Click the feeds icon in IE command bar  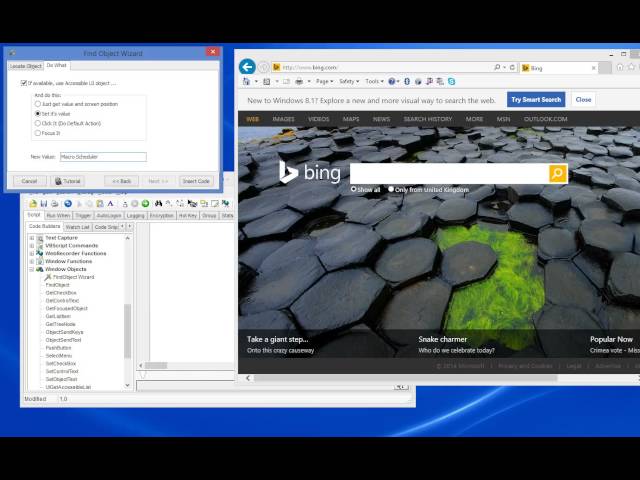(267, 82)
